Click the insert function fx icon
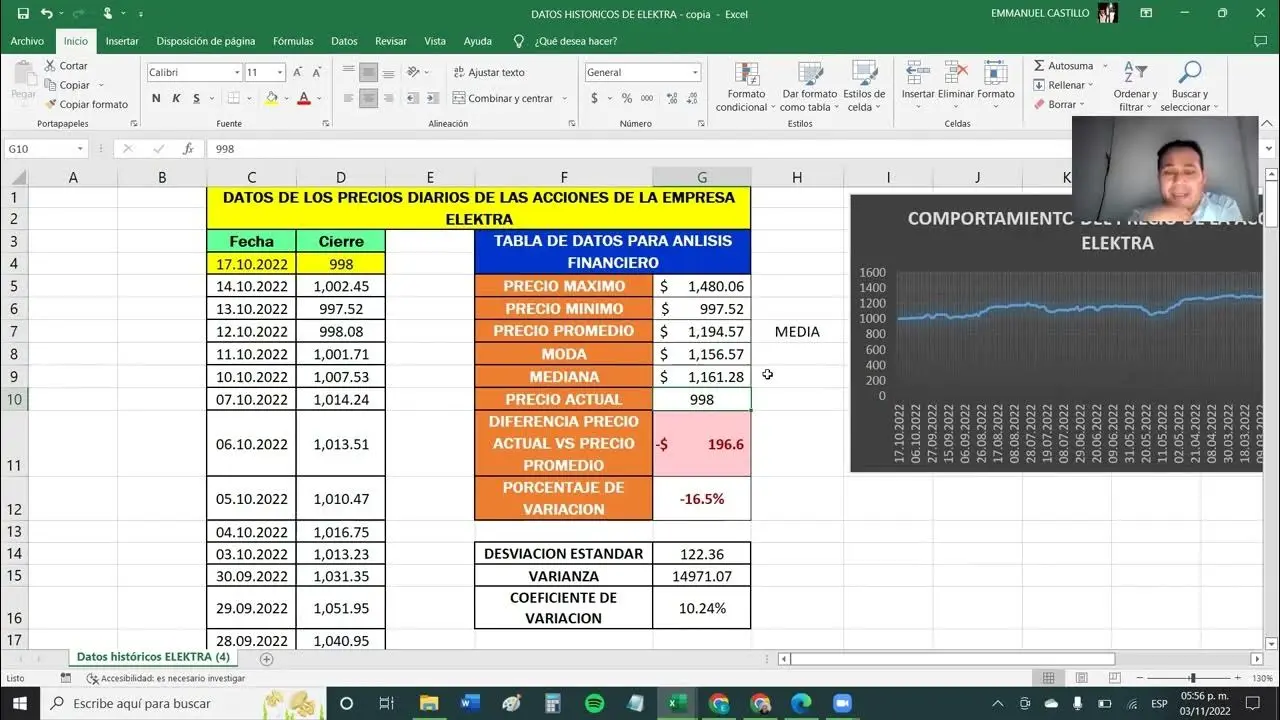The width and height of the screenshot is (1280, 720). click(188, 148)
